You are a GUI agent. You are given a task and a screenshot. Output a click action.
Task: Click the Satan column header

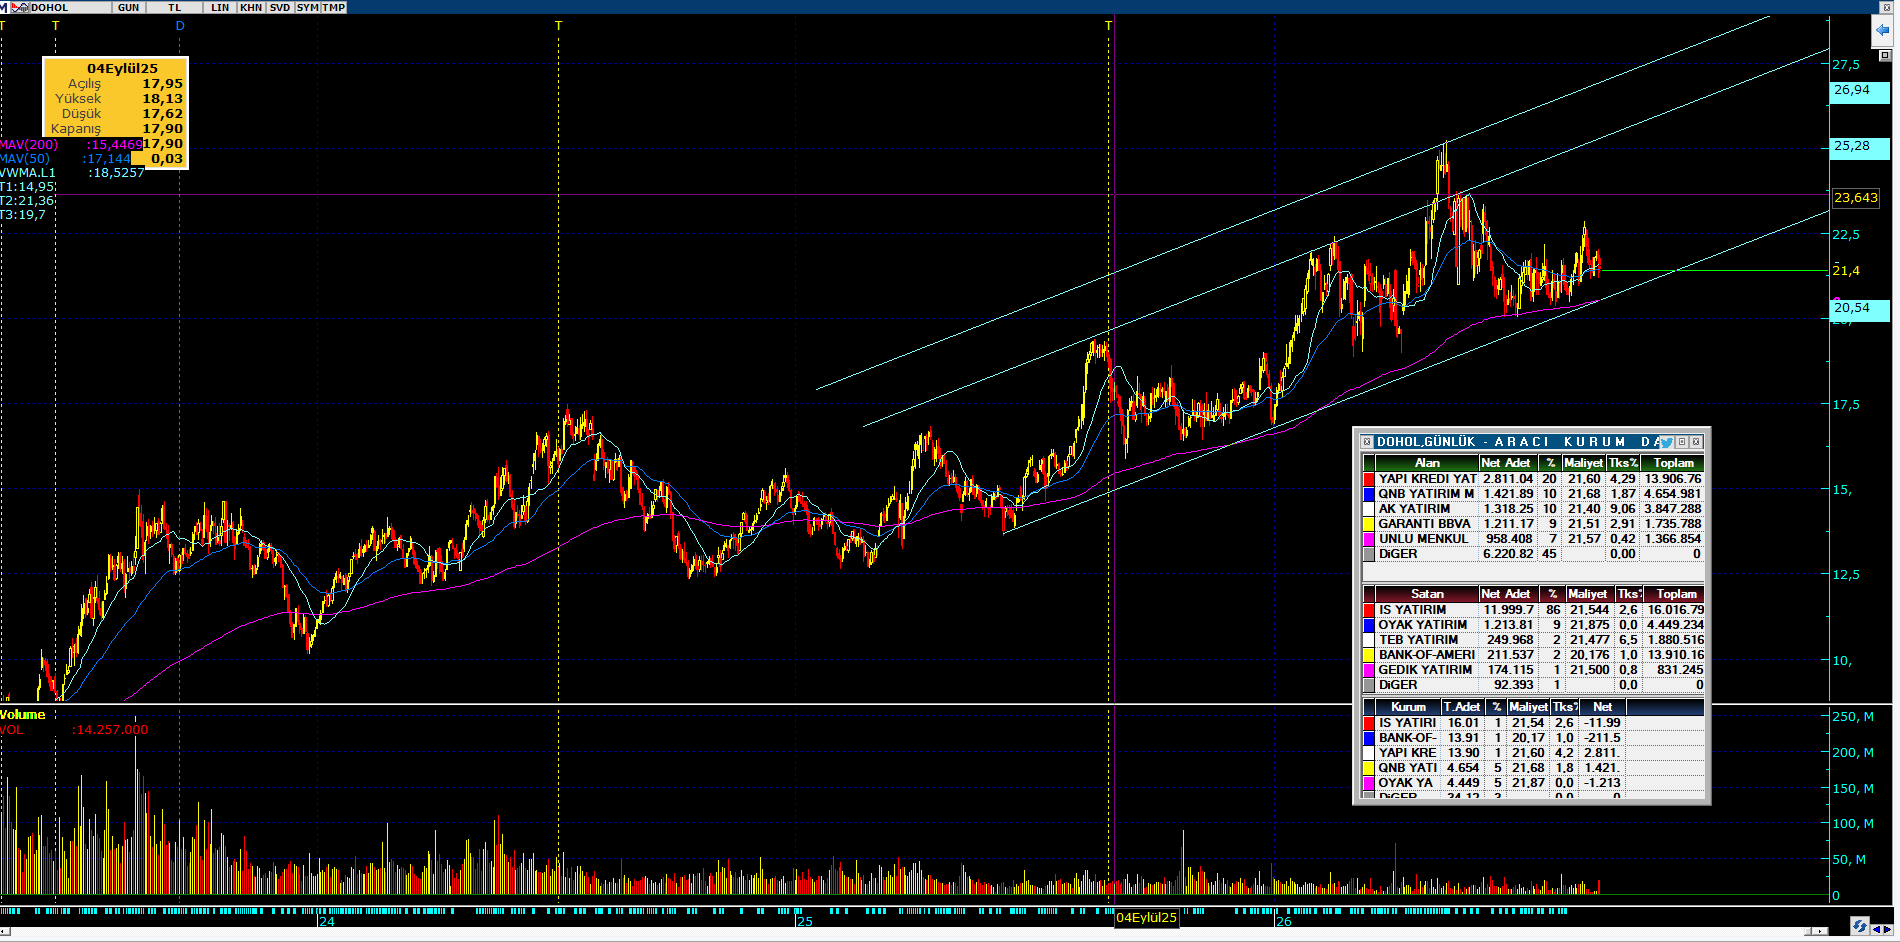1427,594
